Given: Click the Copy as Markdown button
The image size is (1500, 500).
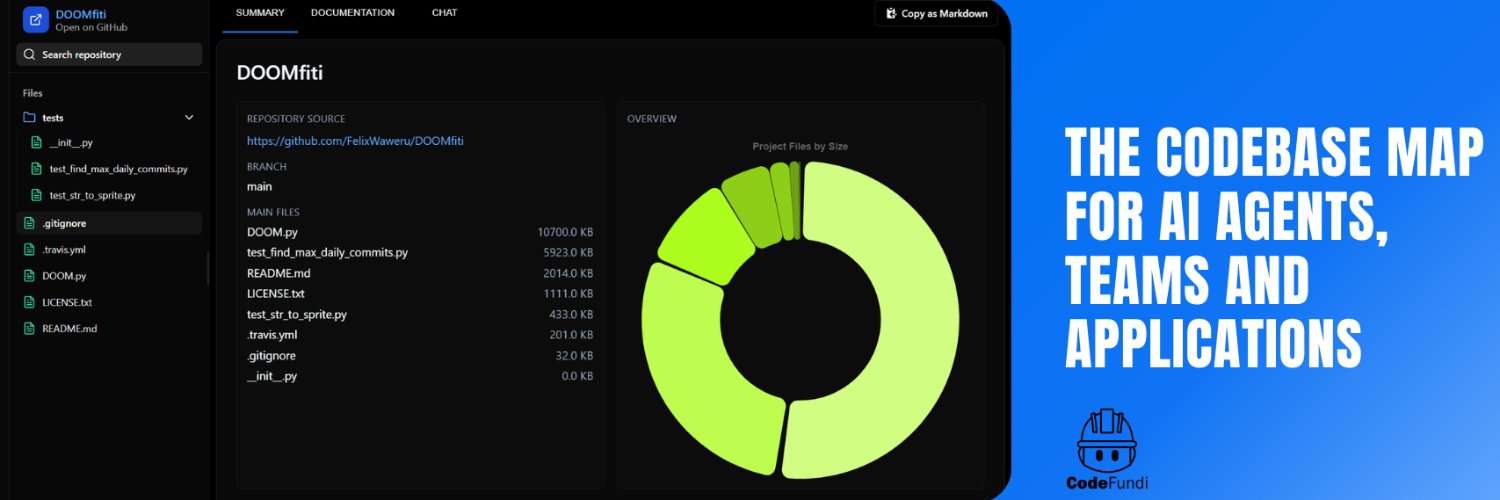Looking at the screenshot, I should (936, 14).
